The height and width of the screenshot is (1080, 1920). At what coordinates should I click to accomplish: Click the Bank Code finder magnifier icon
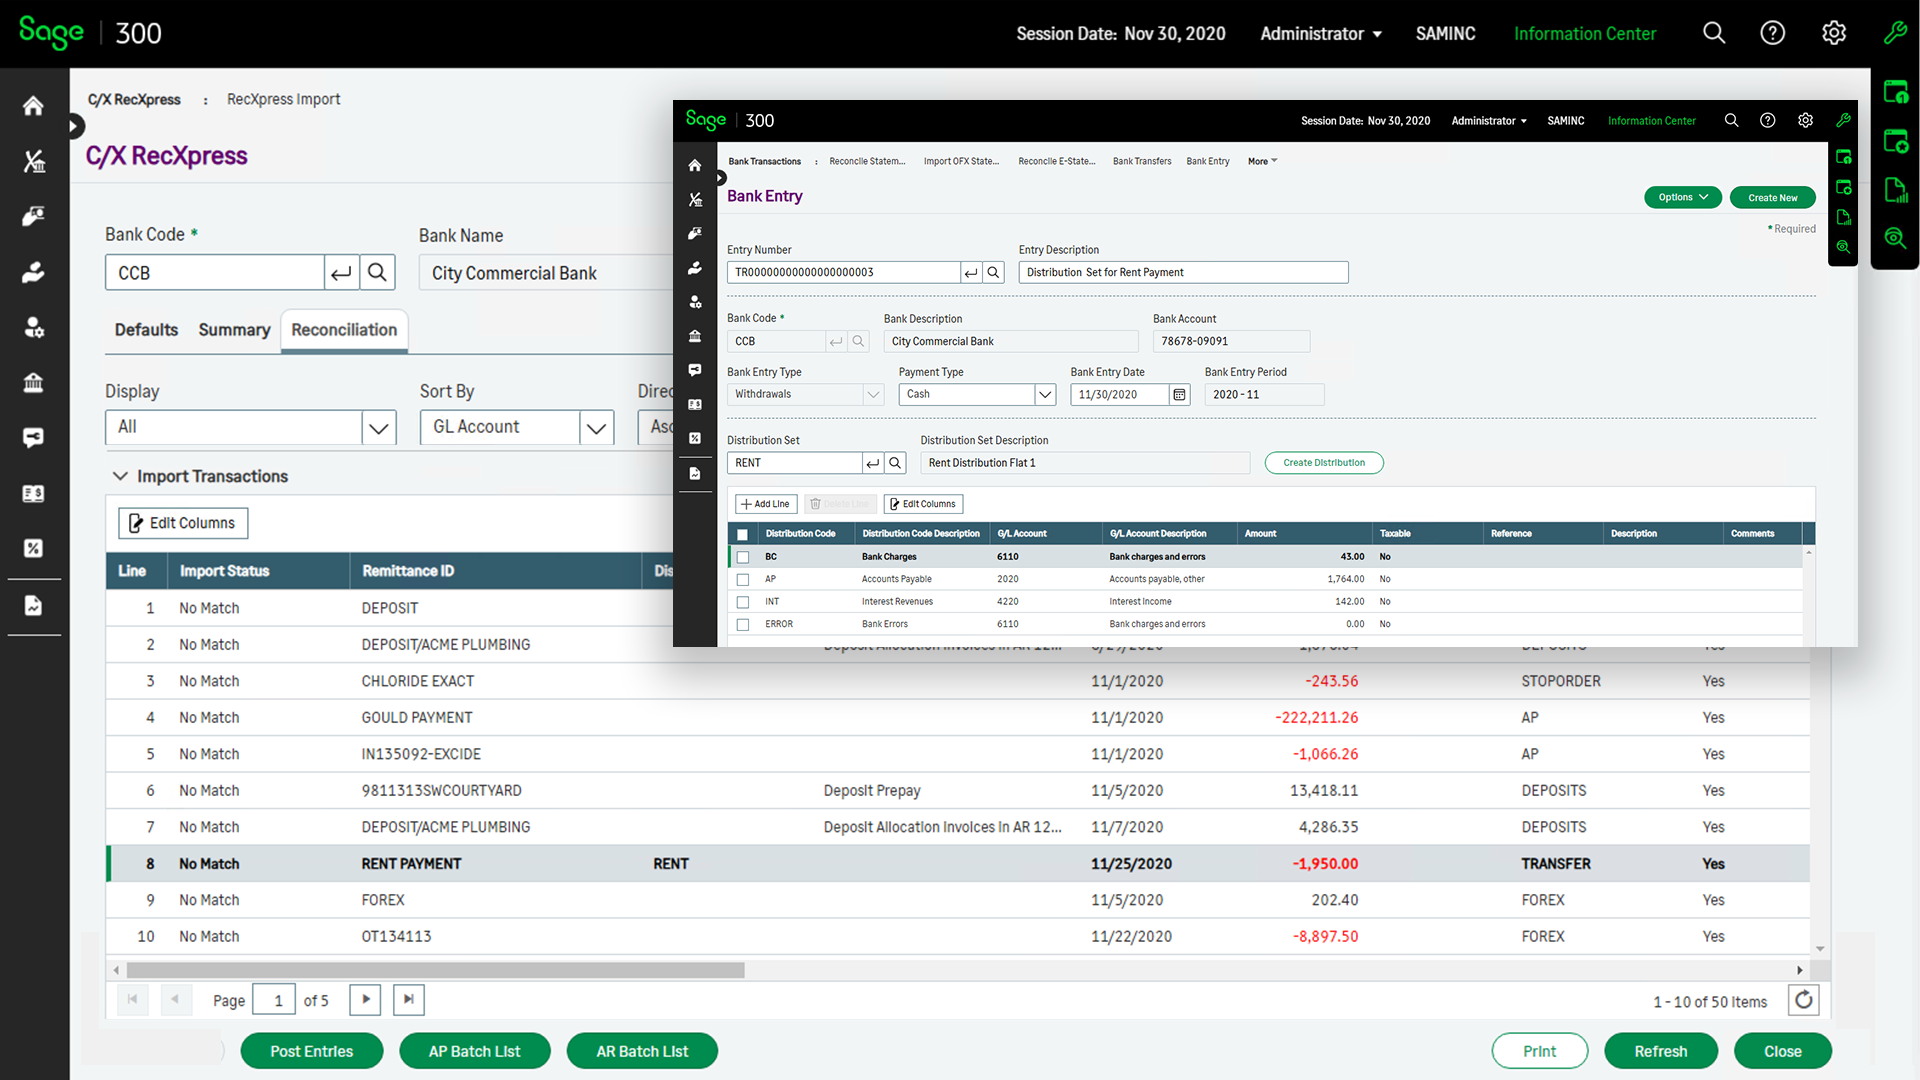[x=377, y=272]
